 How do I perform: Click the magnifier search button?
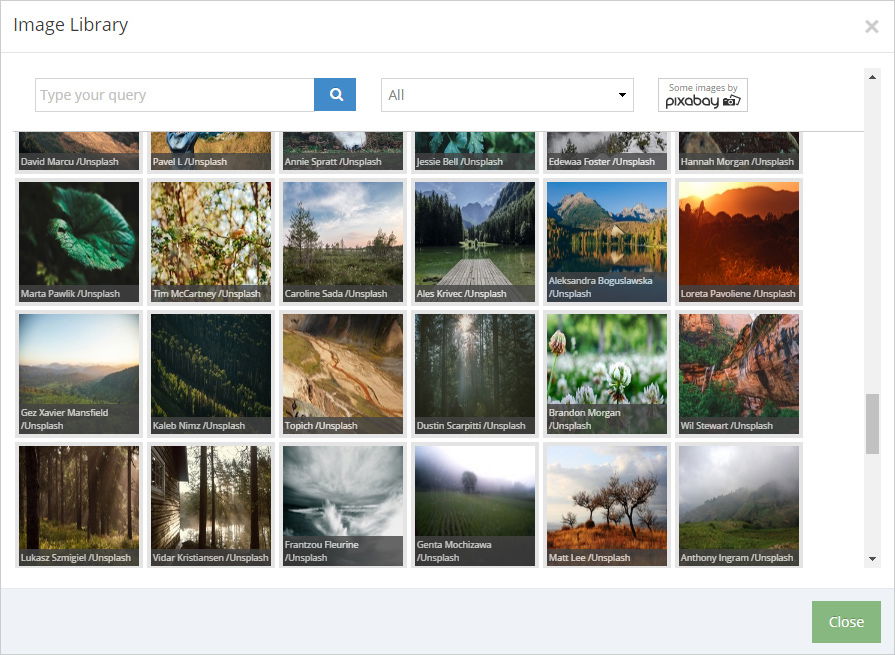(x=335, y=95)
